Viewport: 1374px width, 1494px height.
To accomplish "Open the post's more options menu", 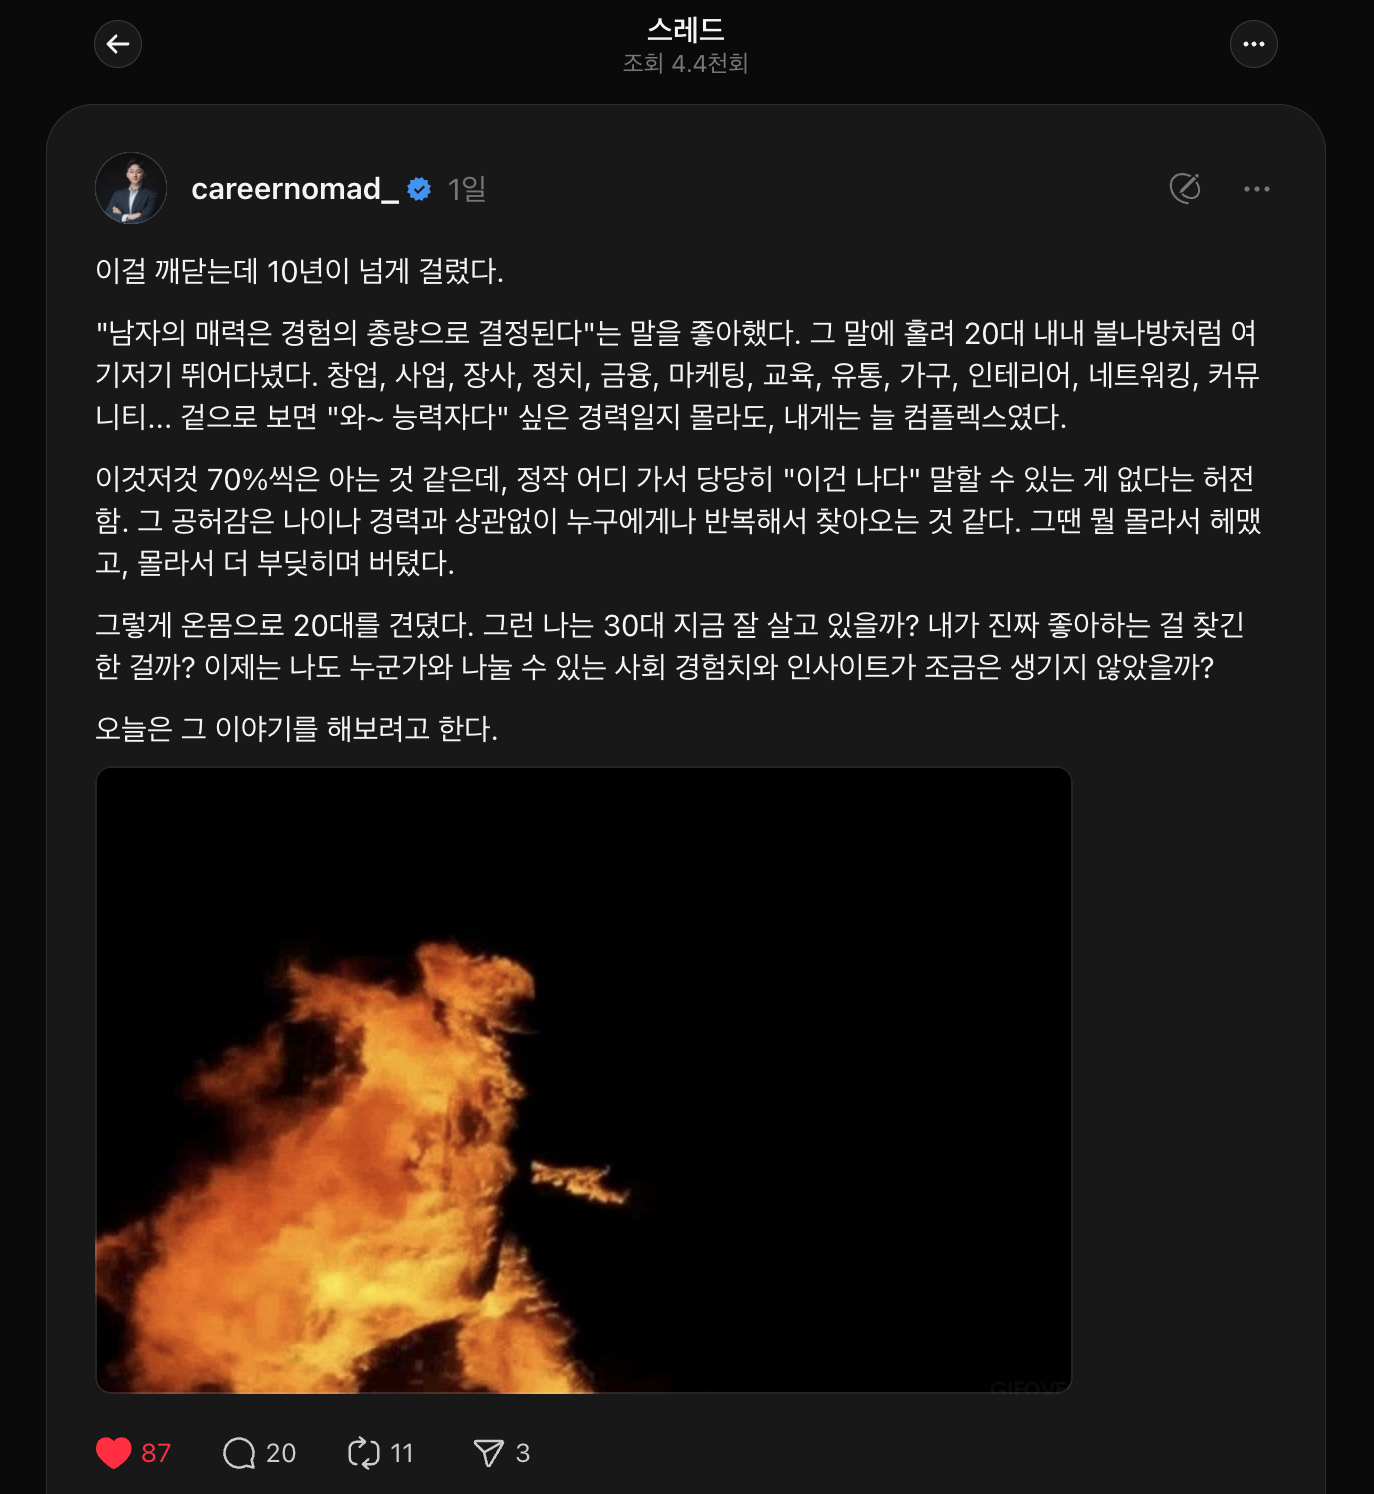I will point(1256,189).
